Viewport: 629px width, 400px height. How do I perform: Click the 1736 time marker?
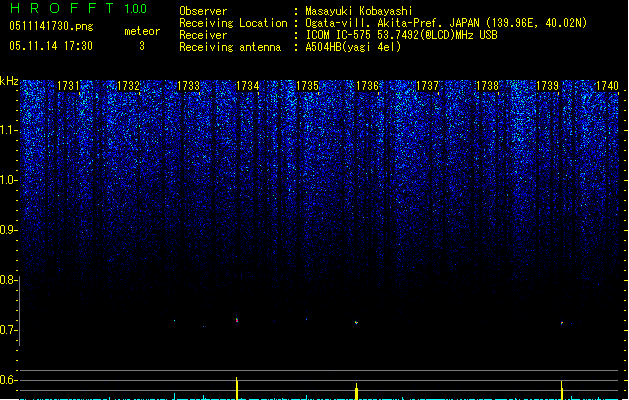point(367,86)
